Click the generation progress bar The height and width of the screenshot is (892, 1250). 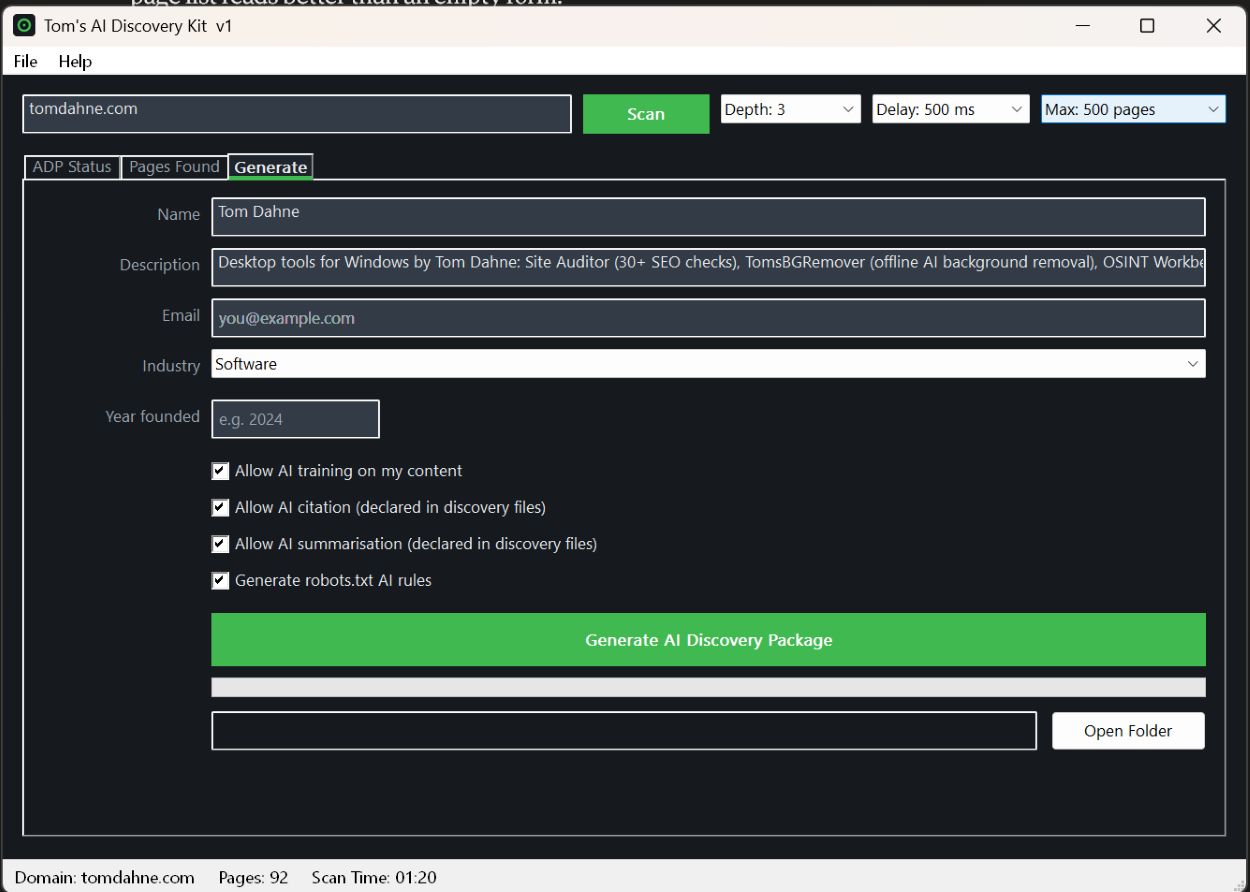coord(708,687)
